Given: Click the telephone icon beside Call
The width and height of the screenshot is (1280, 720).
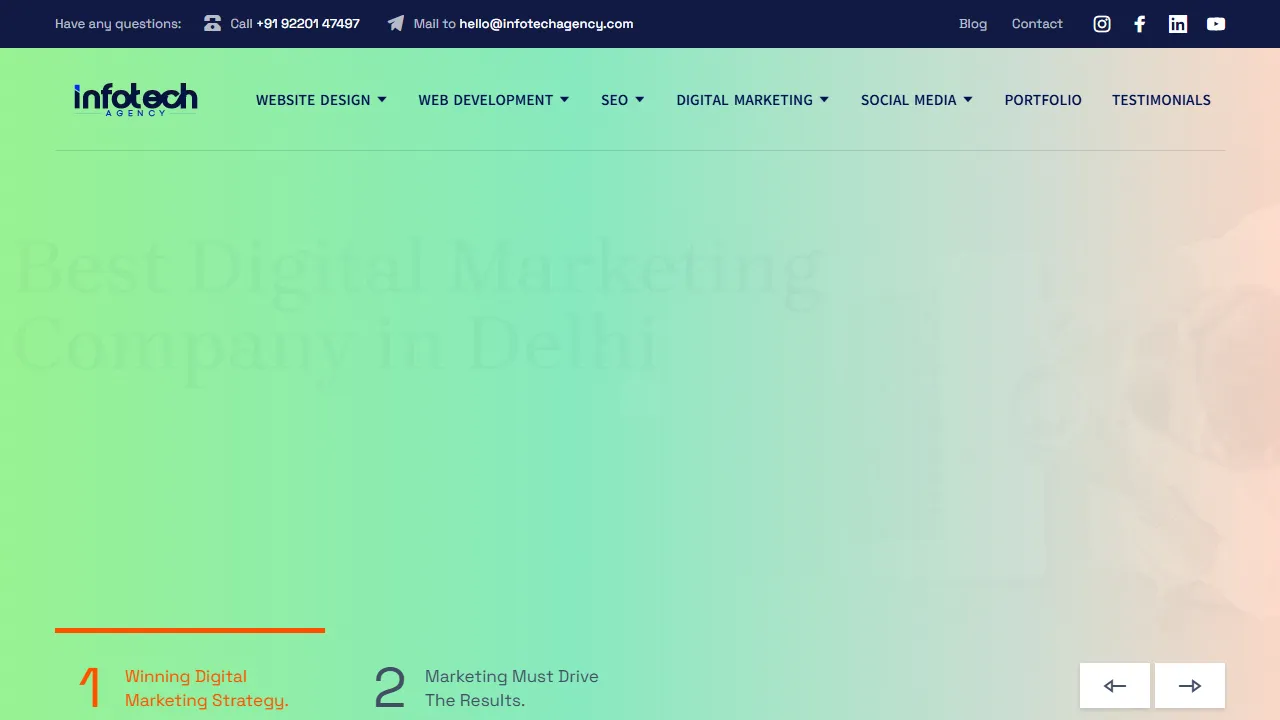Looking at the screenshot, I should coord(212,23).
